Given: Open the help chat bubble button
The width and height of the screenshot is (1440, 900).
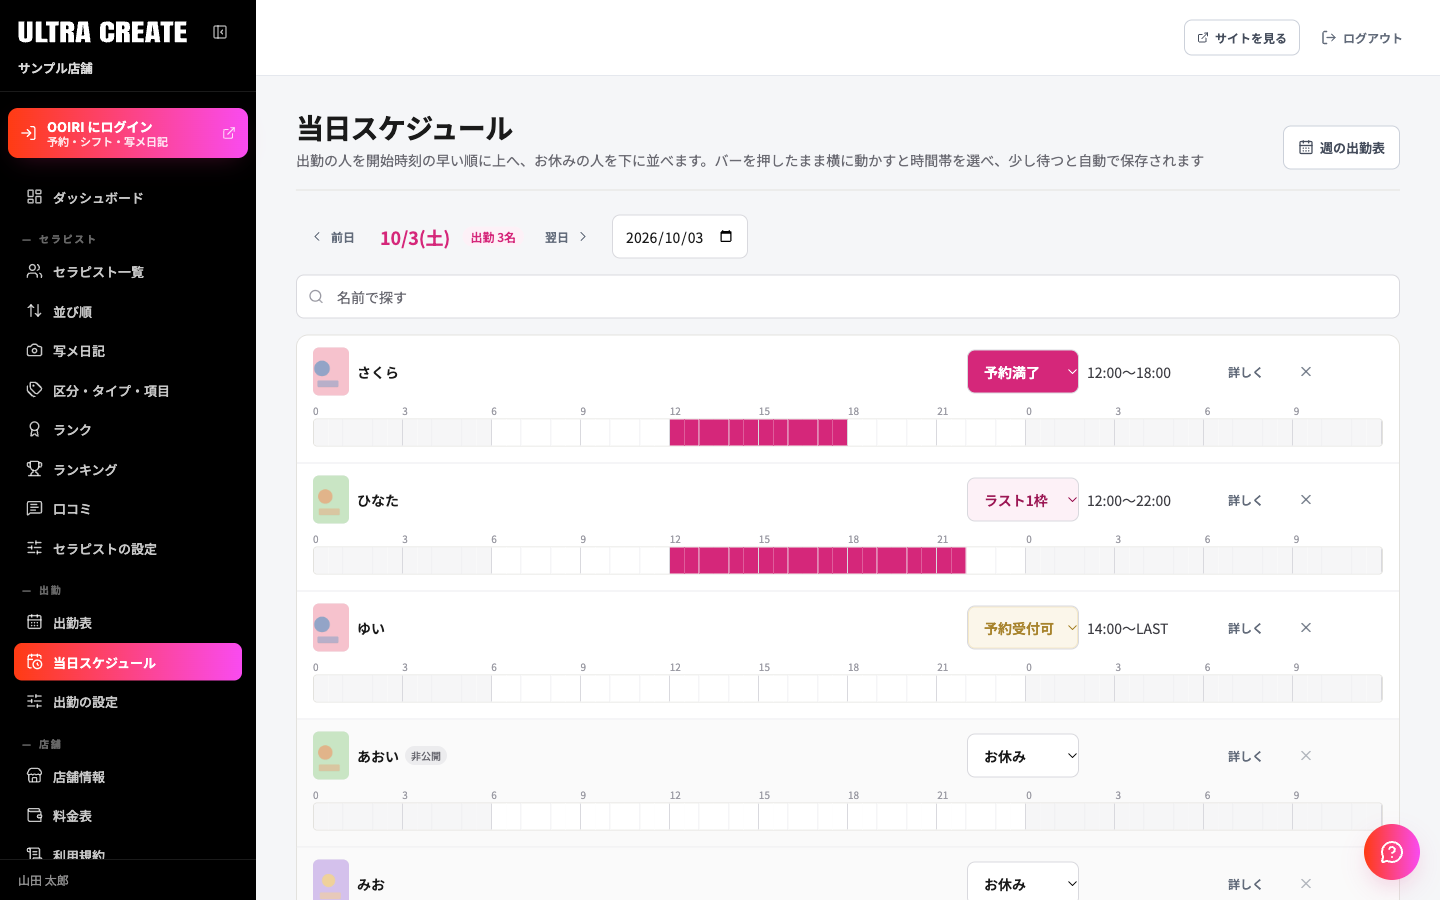Looking at the screenshot, I should [x=1392, y=852].
